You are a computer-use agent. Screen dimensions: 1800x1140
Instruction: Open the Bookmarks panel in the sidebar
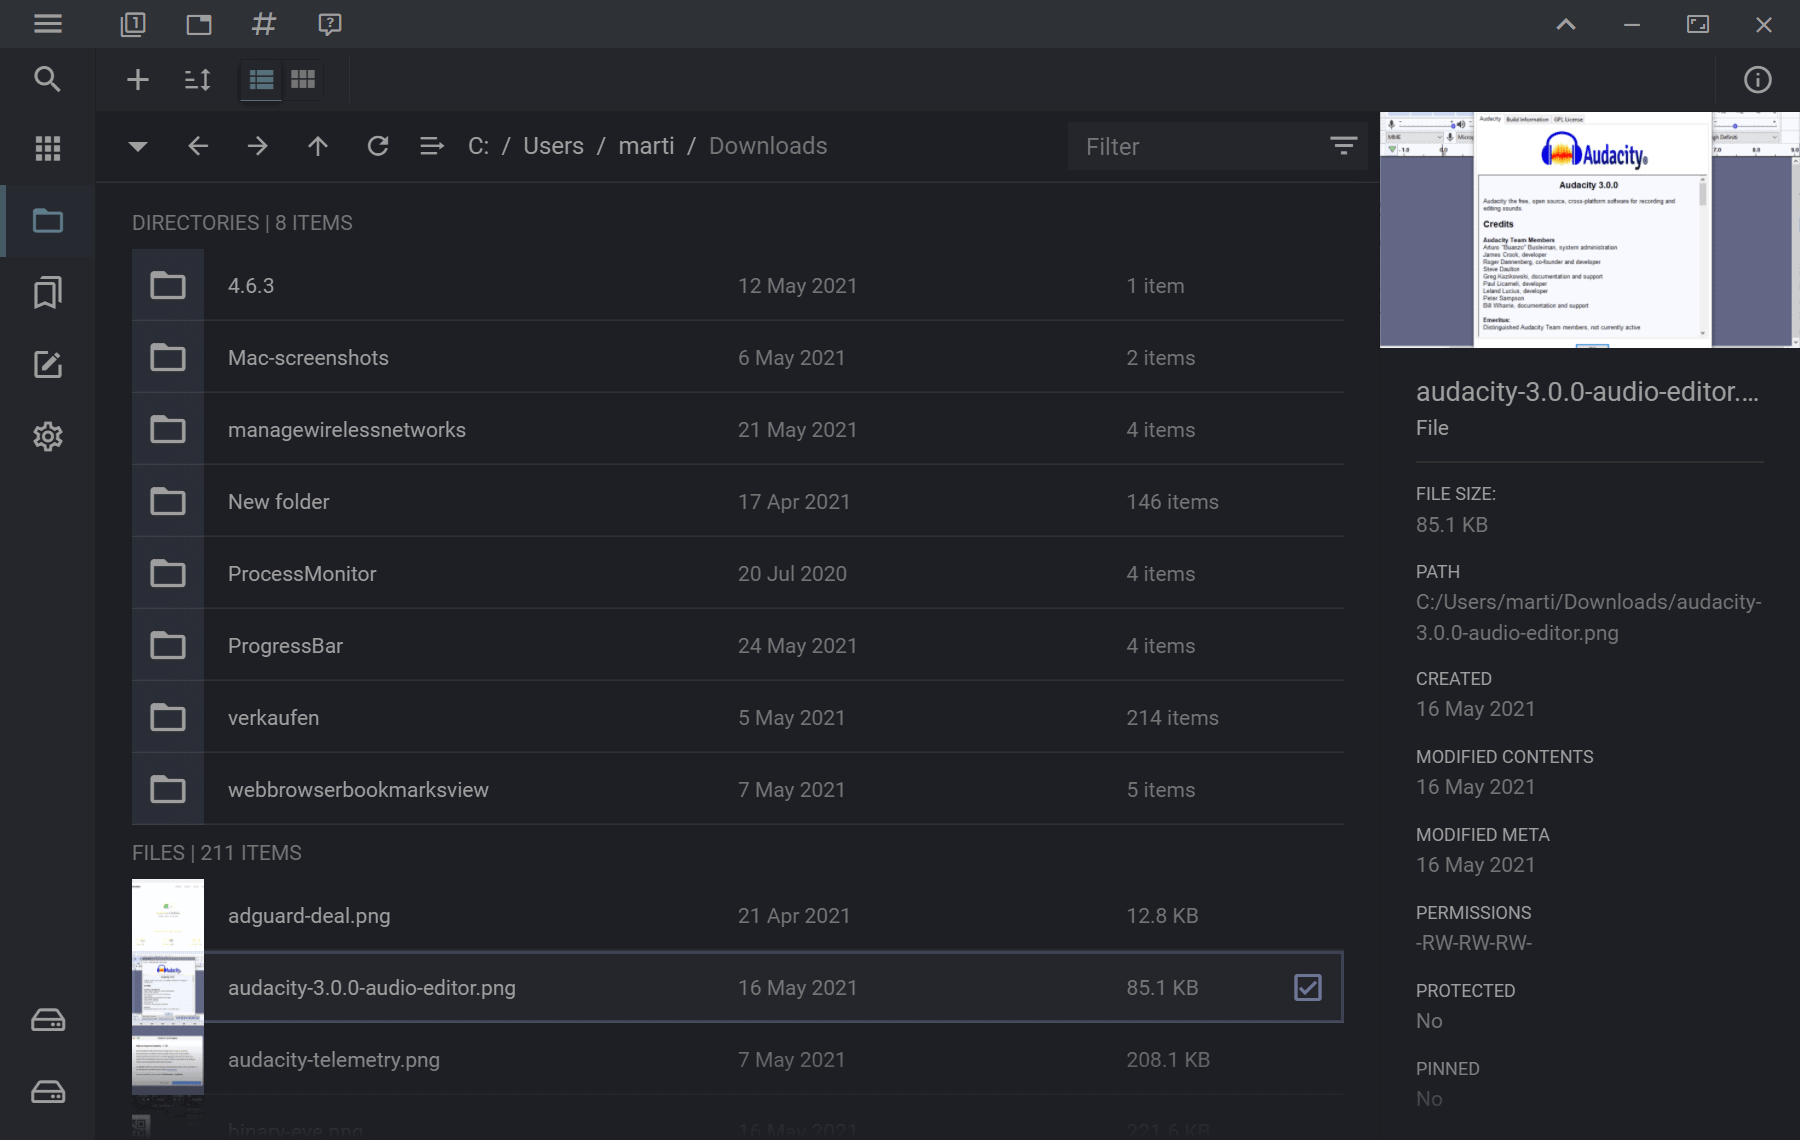click(x=47, y=292)
